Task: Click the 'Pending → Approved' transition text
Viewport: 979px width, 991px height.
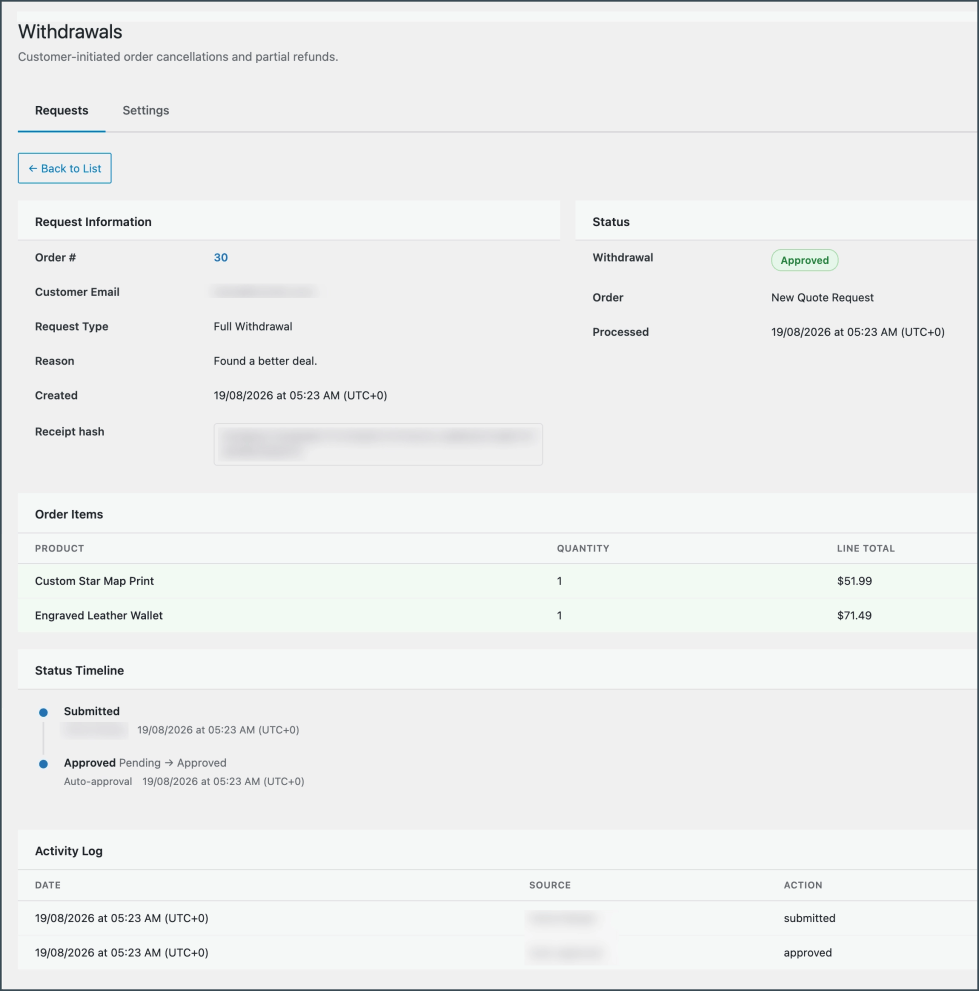Action: (x=173, y=763)
